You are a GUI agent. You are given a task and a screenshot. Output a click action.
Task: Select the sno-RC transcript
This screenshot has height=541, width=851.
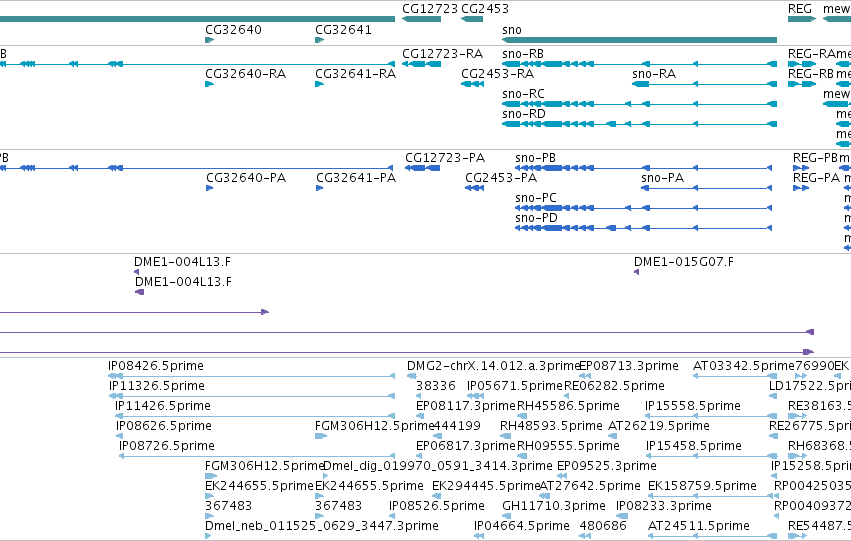point(639,104)
